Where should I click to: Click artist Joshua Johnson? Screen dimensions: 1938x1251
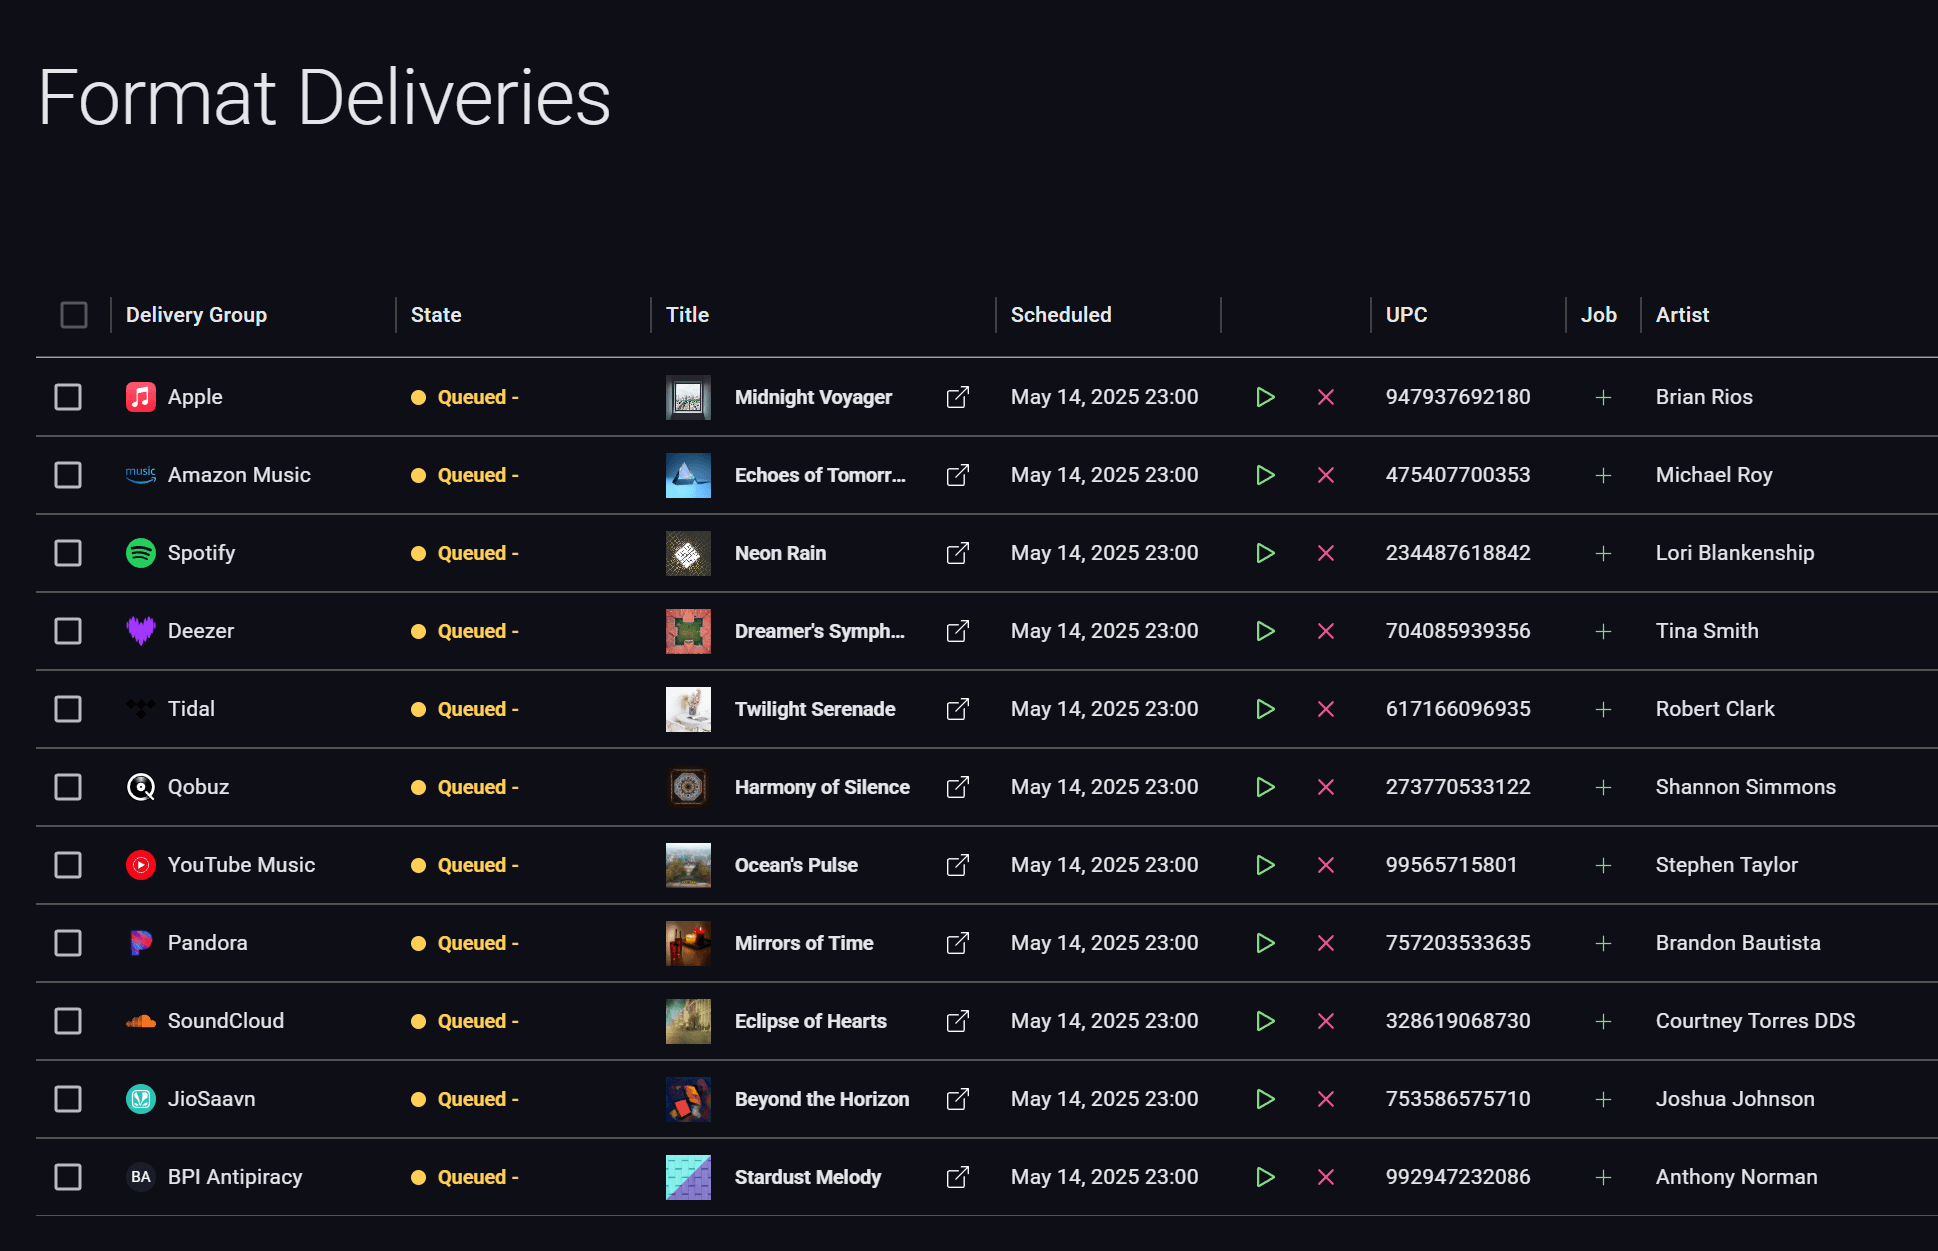pos(1735,1099)
